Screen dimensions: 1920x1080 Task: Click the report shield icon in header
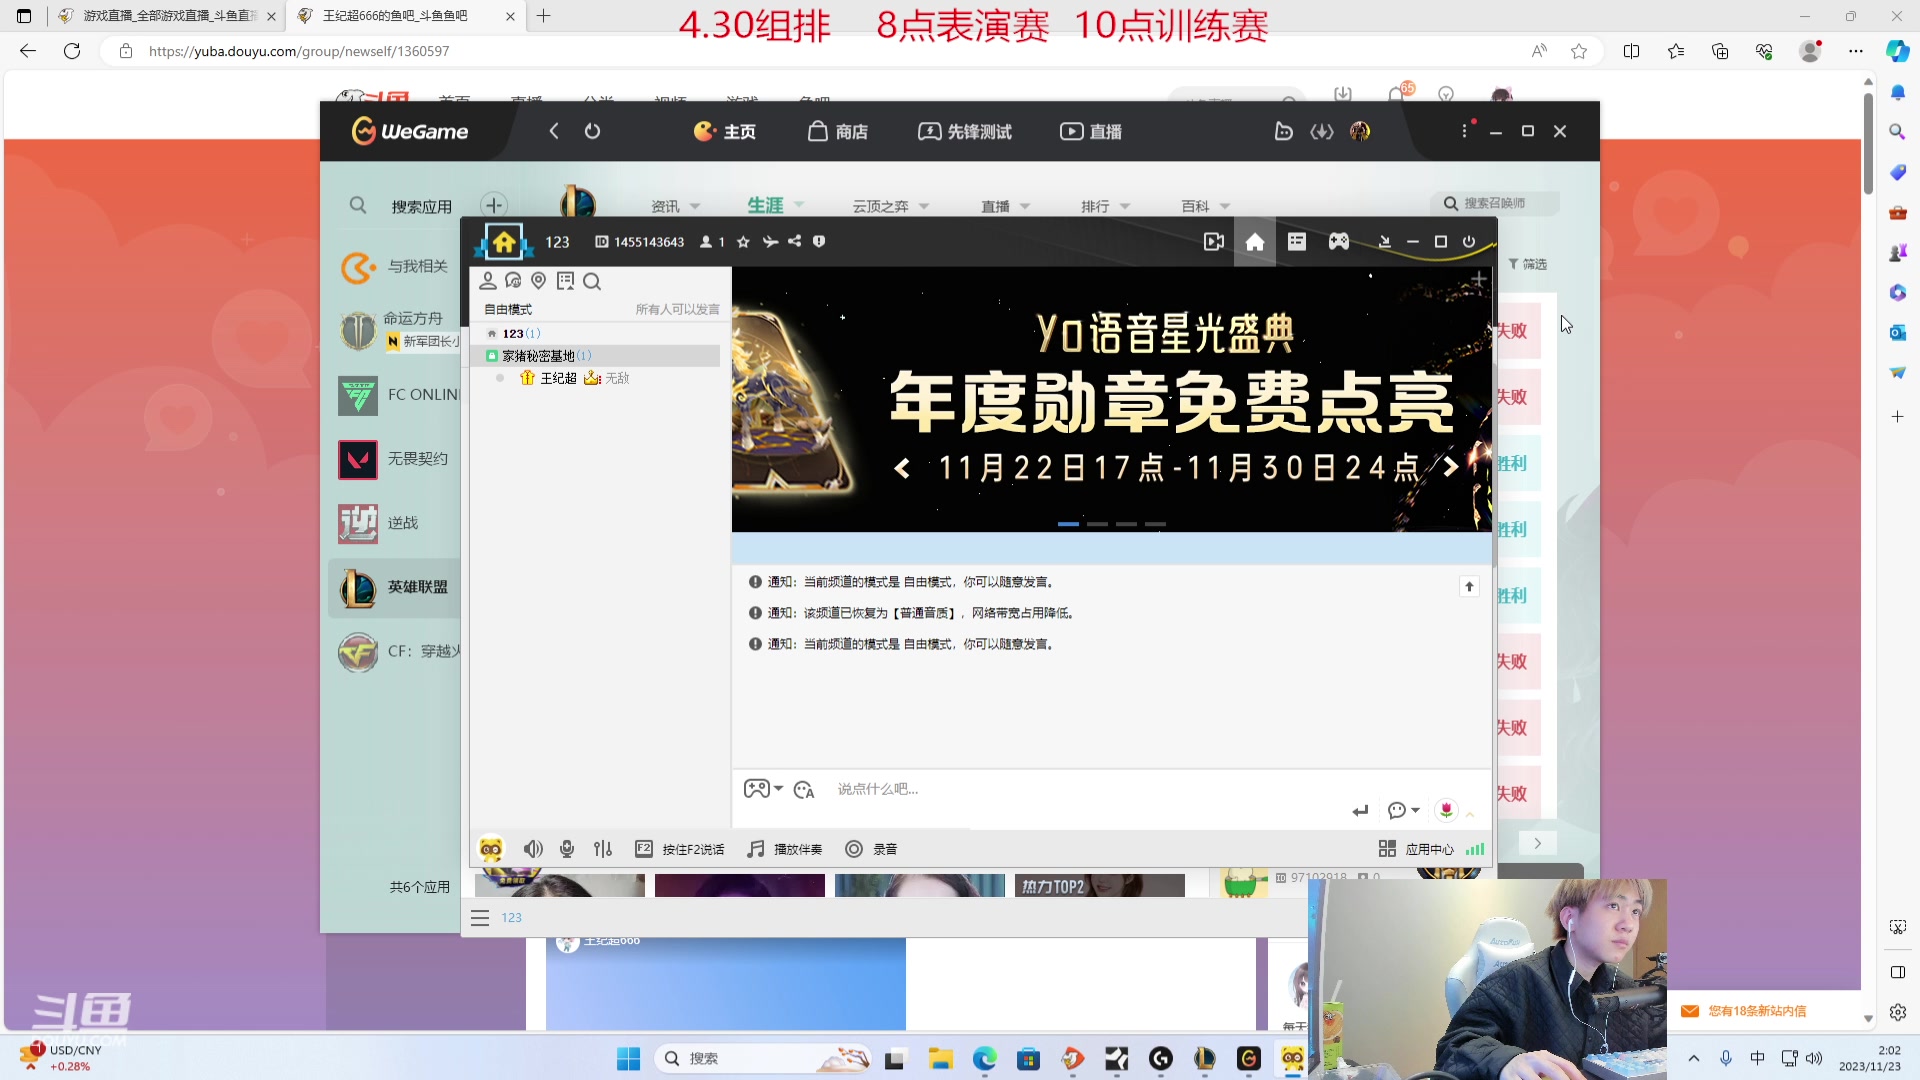[819, 242]
